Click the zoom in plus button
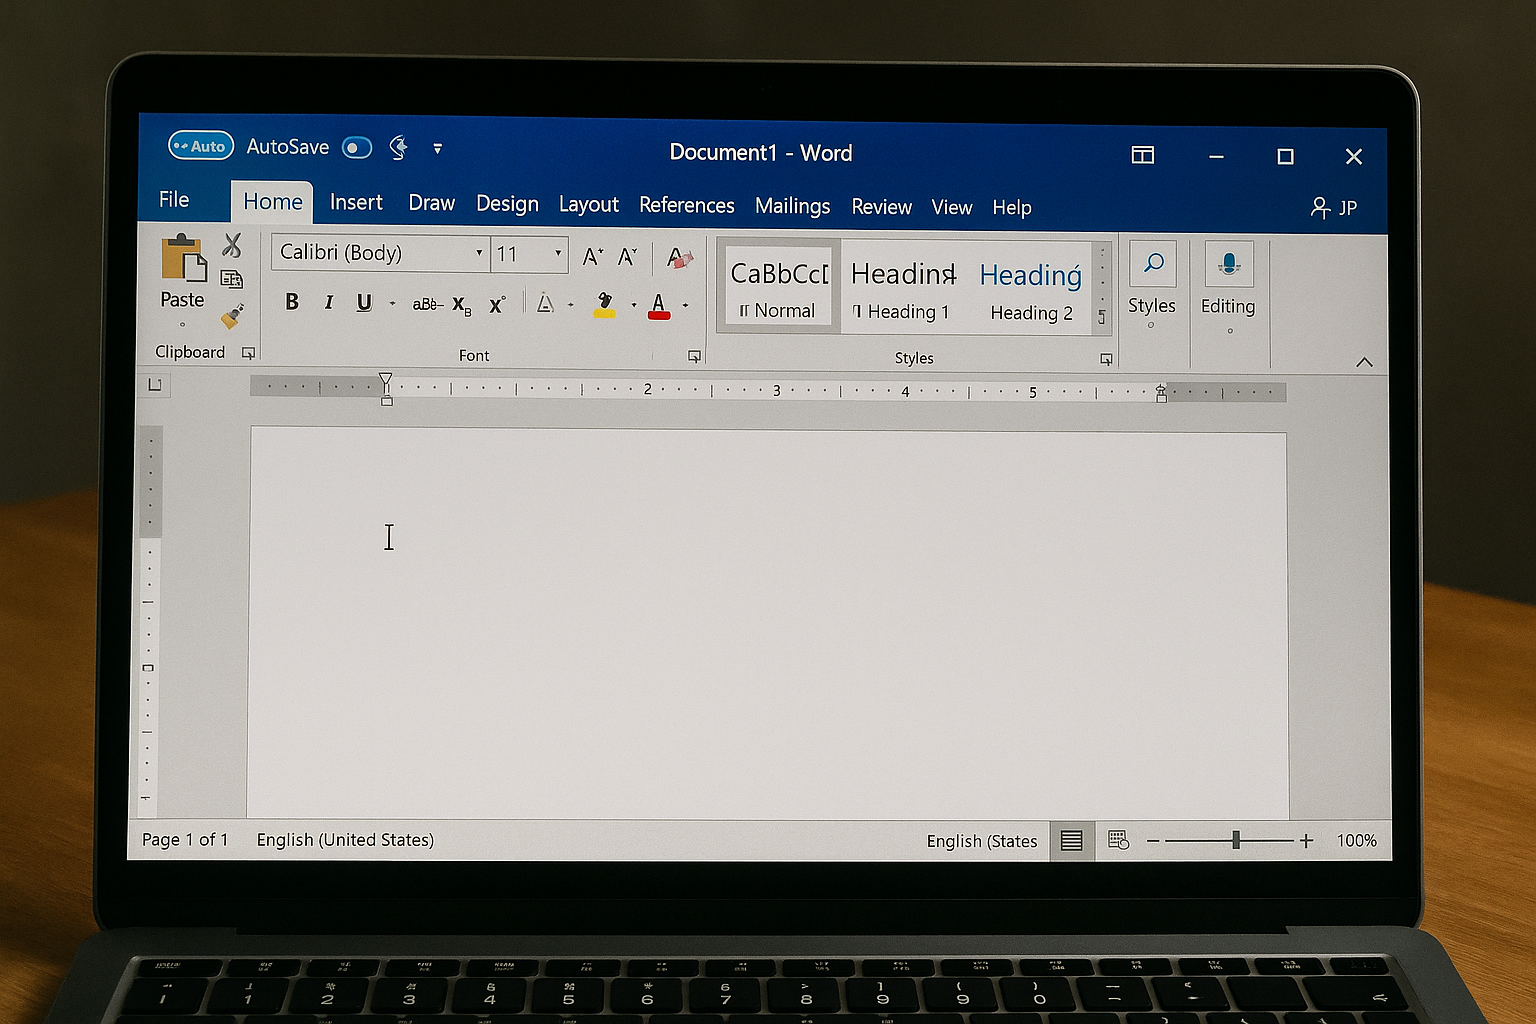Image resolution: width=1536 pixels, height=1024 pixels. (x=1306, y=841)
